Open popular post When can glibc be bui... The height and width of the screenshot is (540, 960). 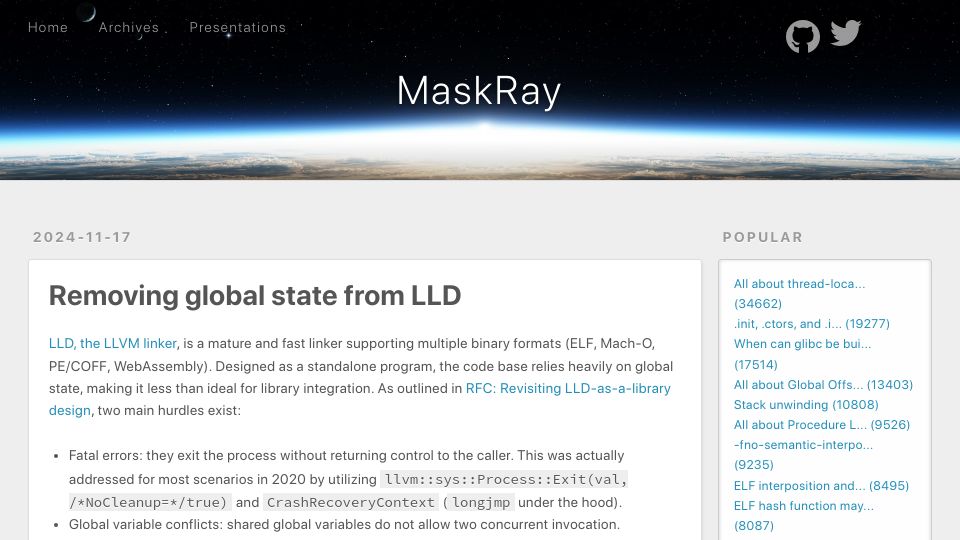[x=802, y=354]
